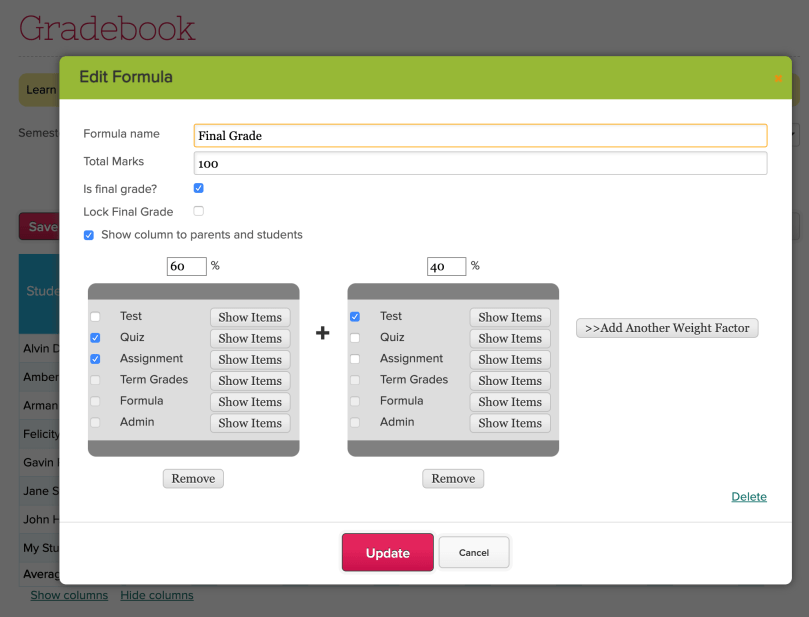The width and height of the screenshot is (809, 617).
Task: Show Items for Assignment in 40% group
Action: pos(510,360)
